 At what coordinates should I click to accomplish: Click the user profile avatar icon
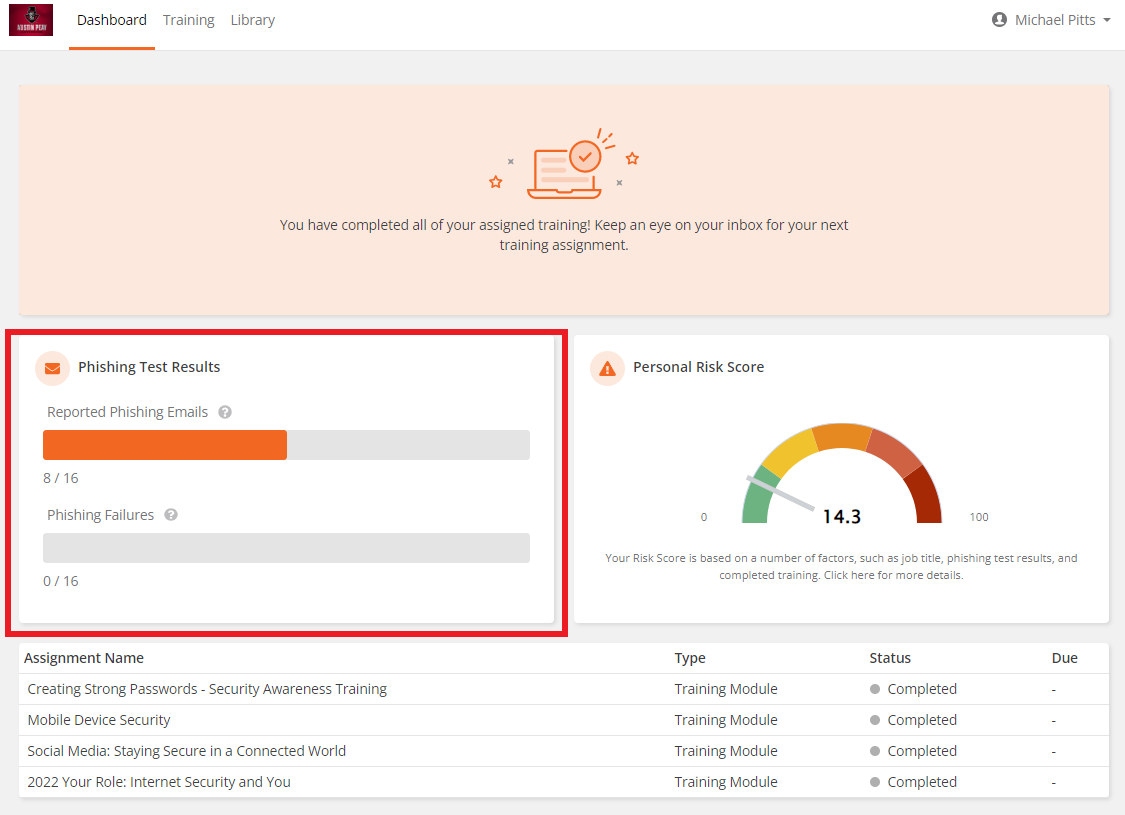[x=999, y=20]
